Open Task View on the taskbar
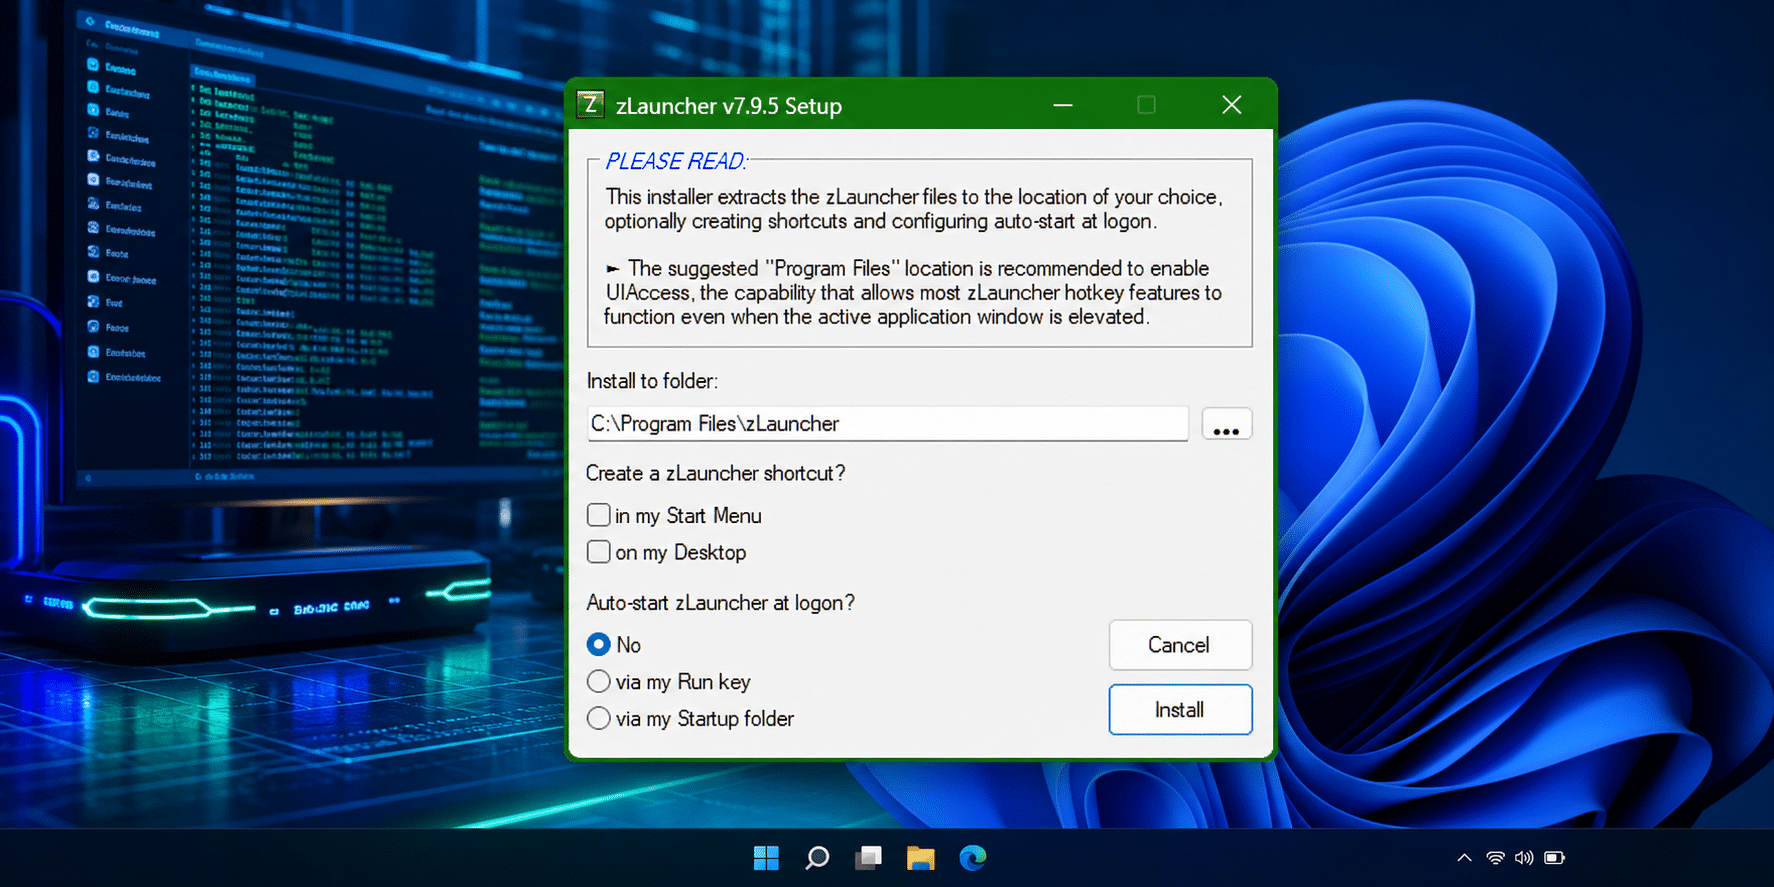1774x887 pixels. tap(869, 858)
